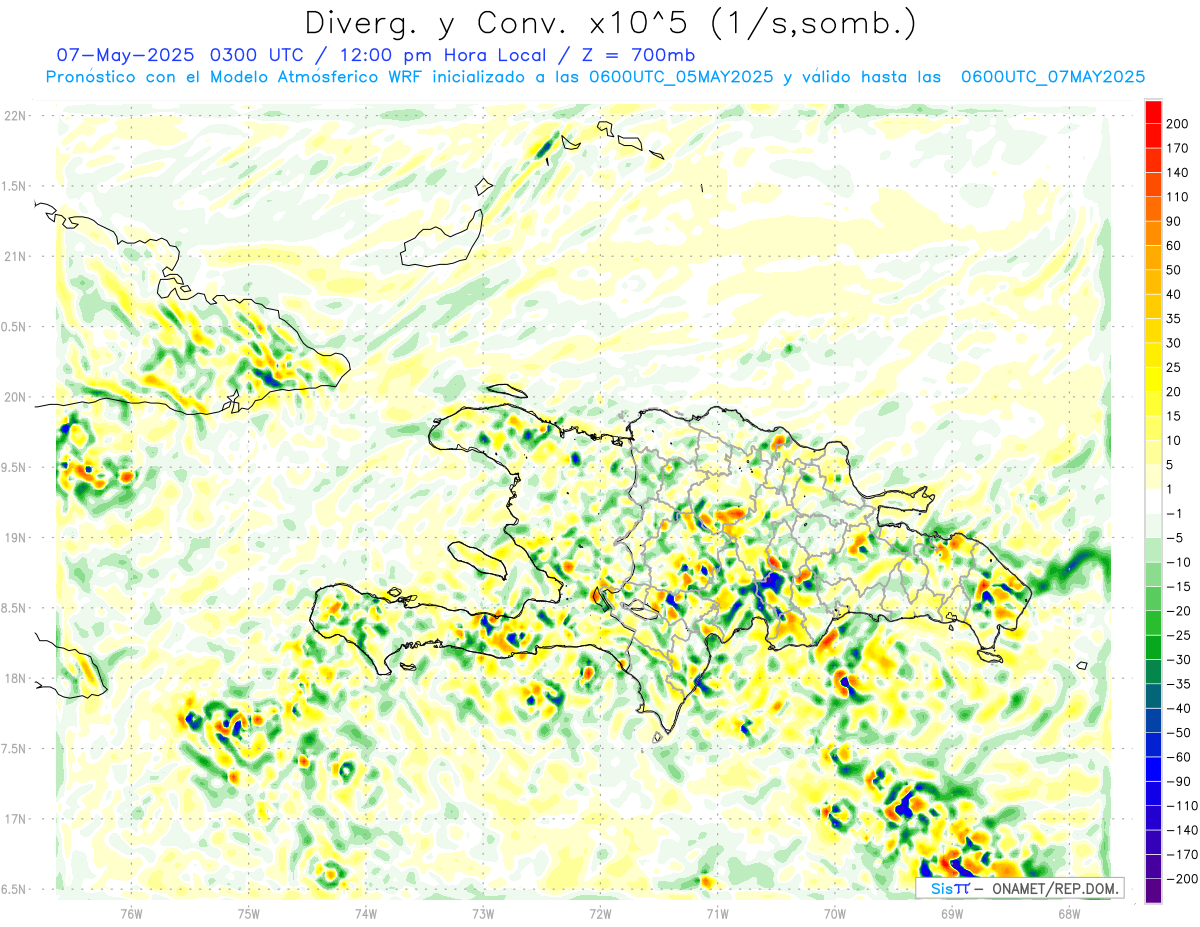The width and height of the screenshot is (1200, 927).
Task: Click the positive '140' color scale value
Action: pyautogui.click(x=1177, y=173)
